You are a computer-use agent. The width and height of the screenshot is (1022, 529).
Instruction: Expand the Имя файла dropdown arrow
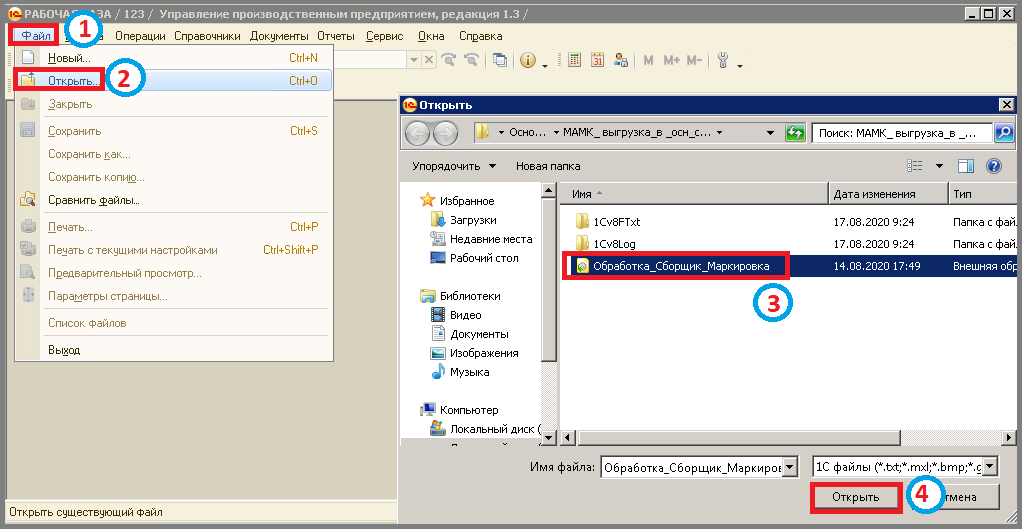click(790, 466)
